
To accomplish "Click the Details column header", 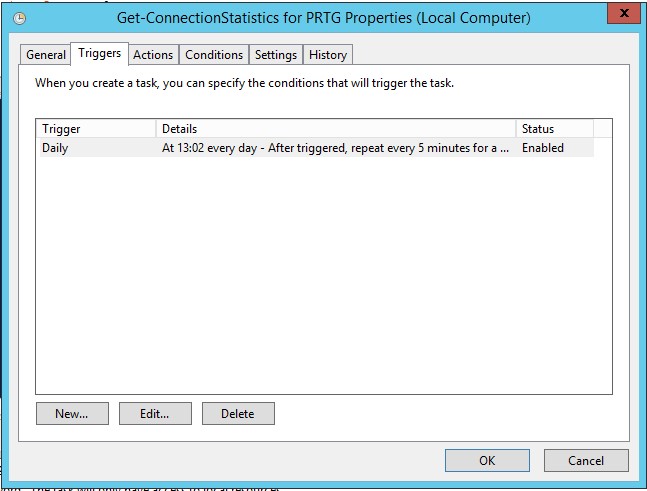I will click(x=336, y=129).
